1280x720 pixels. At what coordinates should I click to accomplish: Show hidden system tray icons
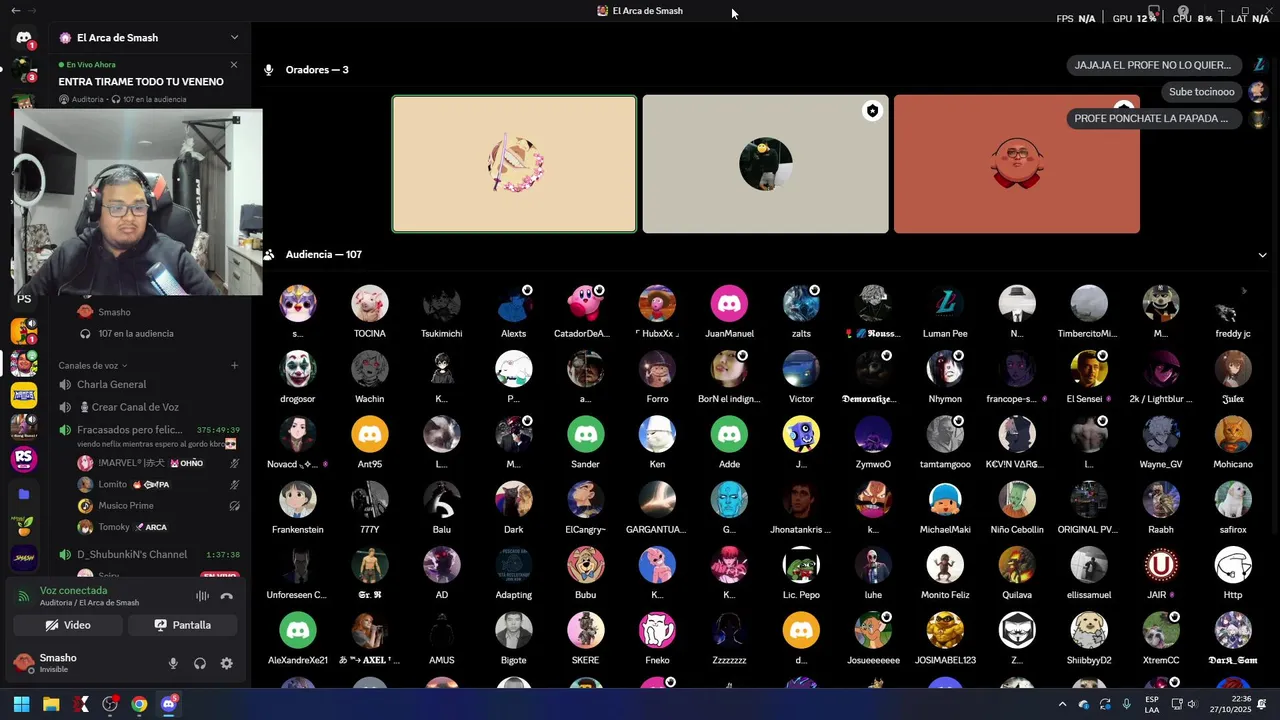click(x=1062, y=704)
